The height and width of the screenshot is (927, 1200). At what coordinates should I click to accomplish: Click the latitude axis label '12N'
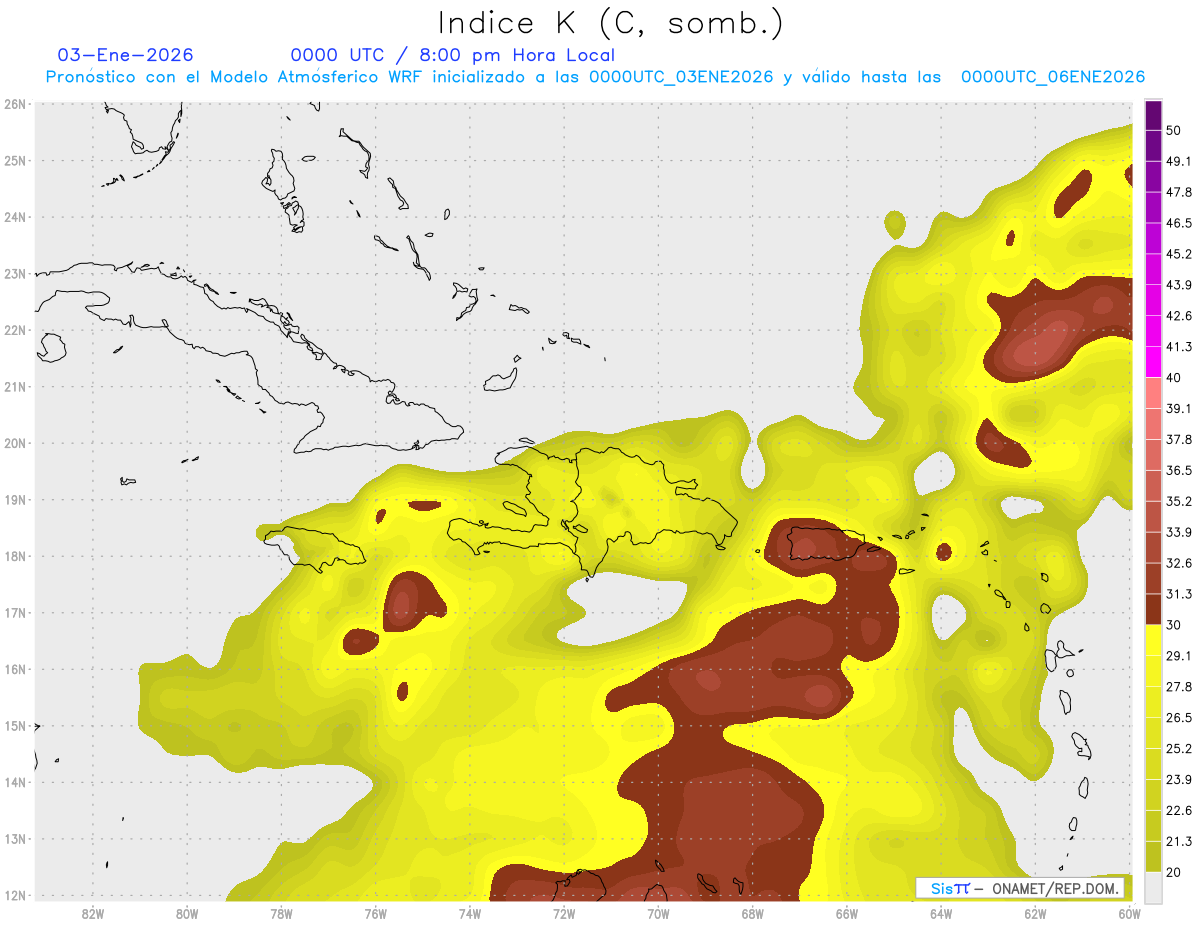[x=16, y=895]
